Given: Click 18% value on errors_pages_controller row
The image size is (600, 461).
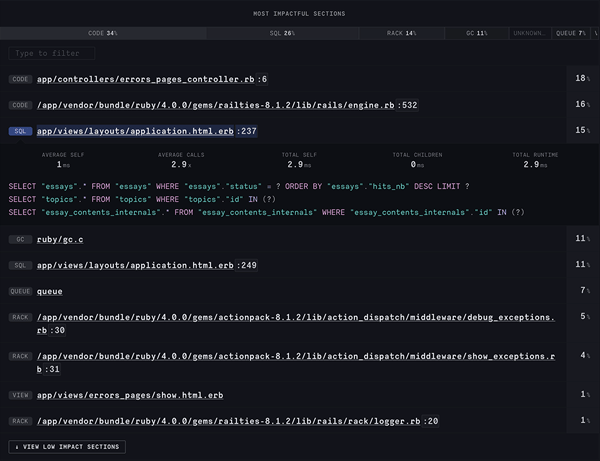Looking at the screenshot, I should [582, 78].
